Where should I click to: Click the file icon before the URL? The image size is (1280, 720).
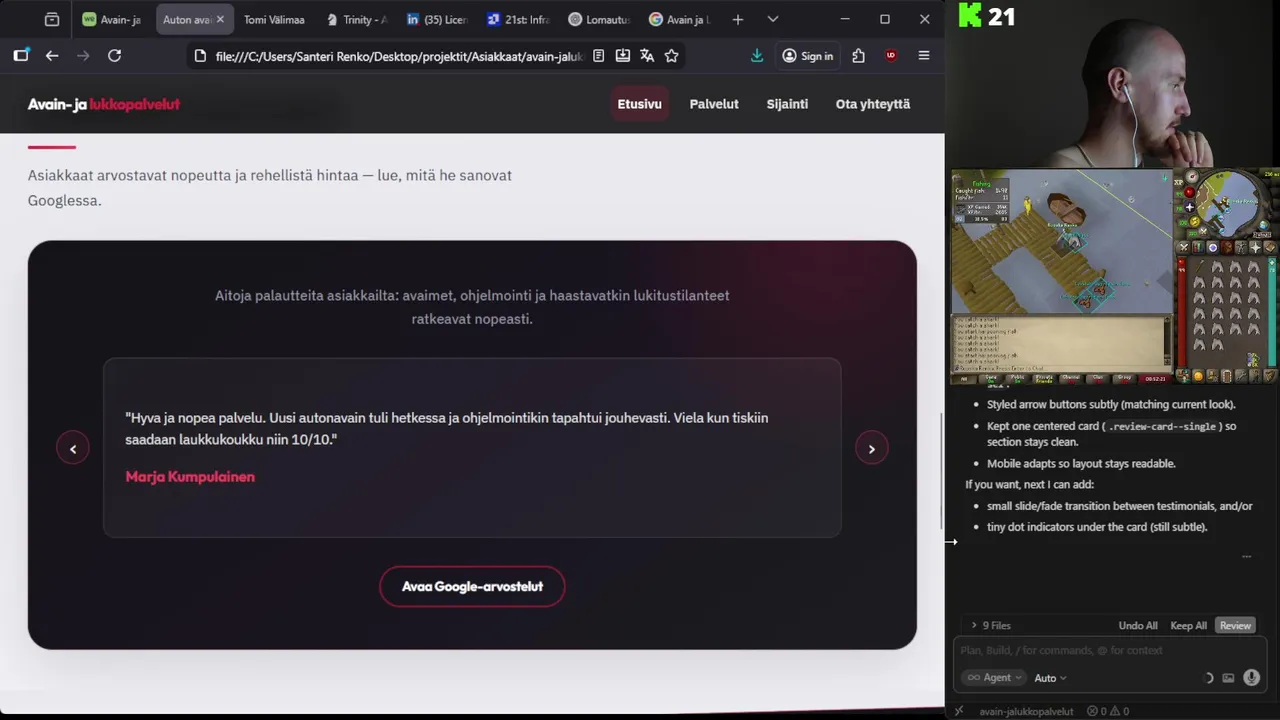(200, 56)
